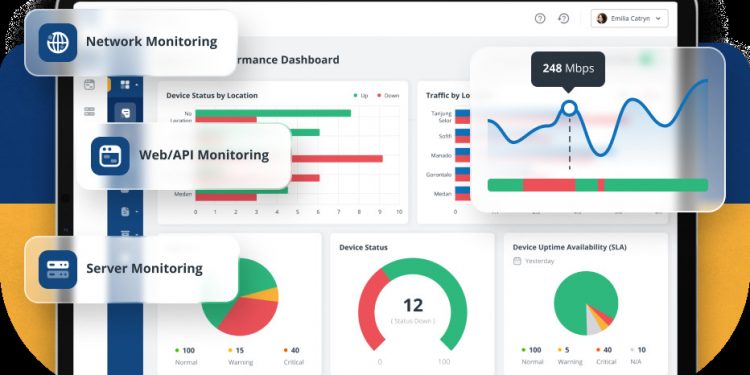Expand the Emilia Catryn user dropdown
This screenshot has width=750, height=375.
point(629,19)
